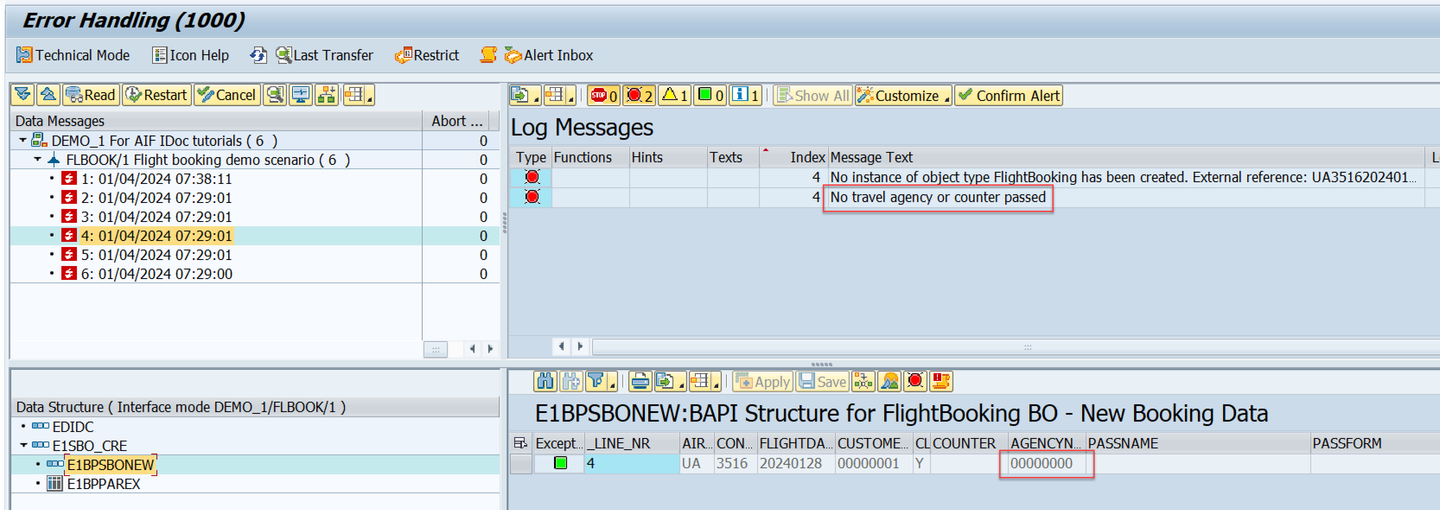Collapse all nodes in Data Messages tree

tap(47, 95)
